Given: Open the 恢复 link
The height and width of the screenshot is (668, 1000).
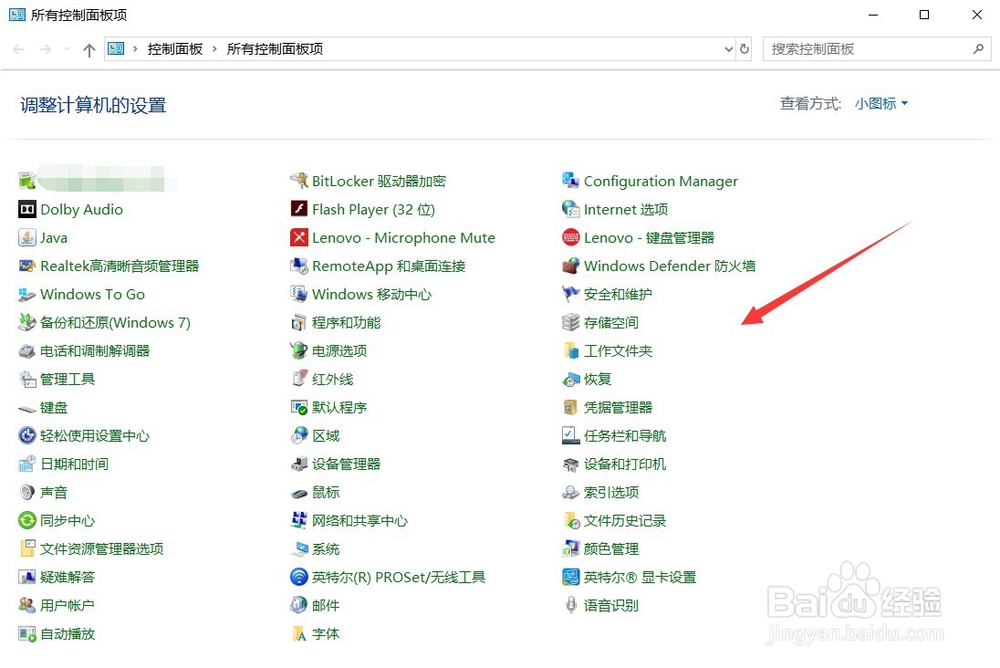Looking at the screenshot, I should coord(598,379).
